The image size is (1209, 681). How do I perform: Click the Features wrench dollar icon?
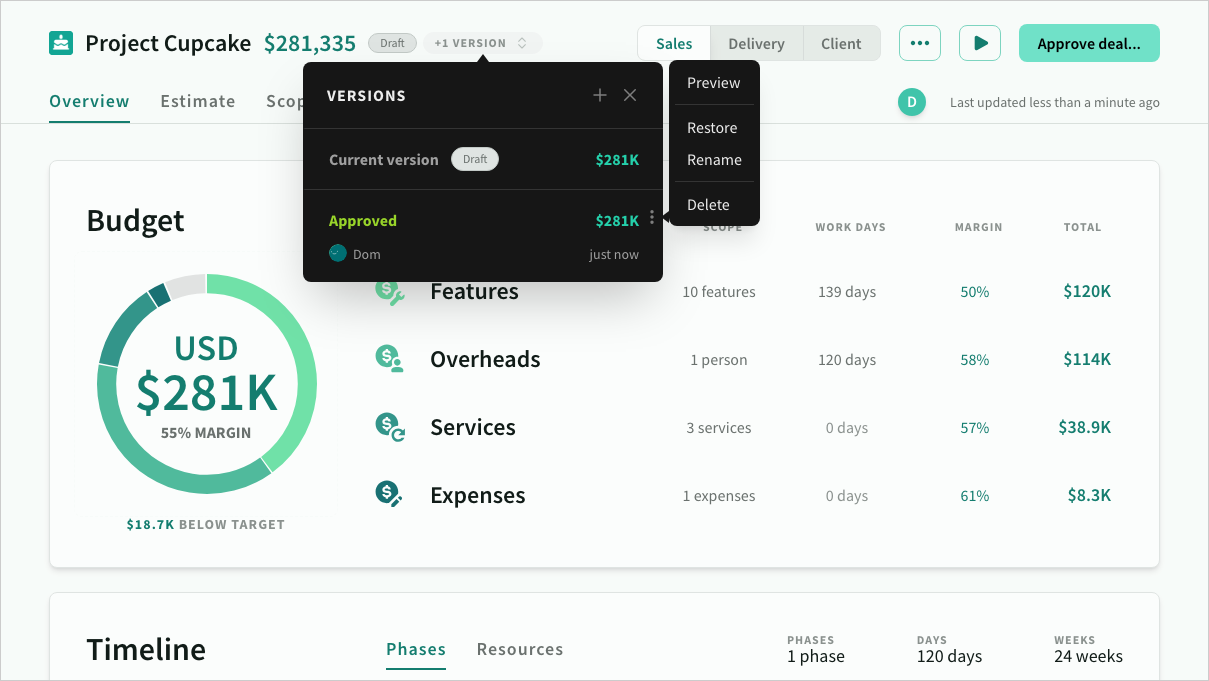[389, 292]
